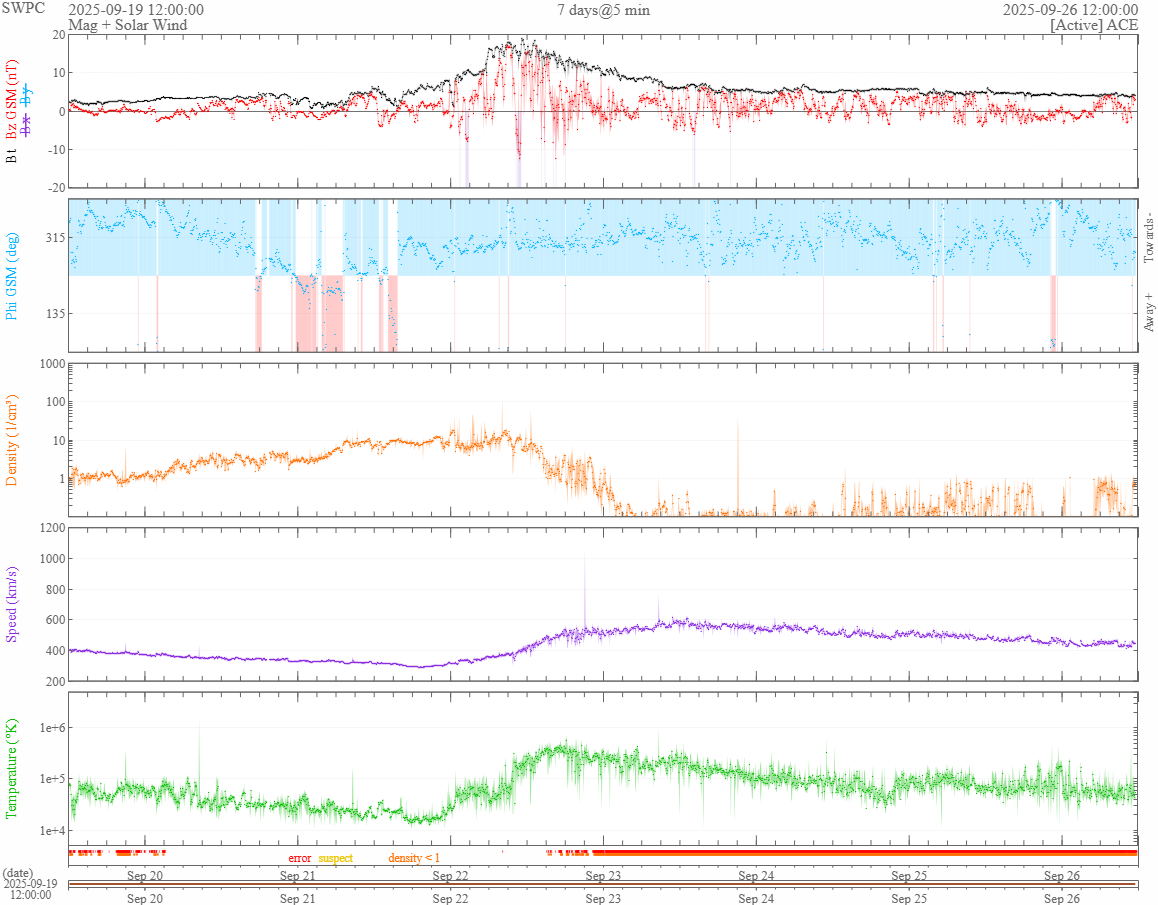Click the 2025-09-26 12:00:00 end time text
The width and height of the screenshot is (1158, 905).
[x=1070, y=10]
